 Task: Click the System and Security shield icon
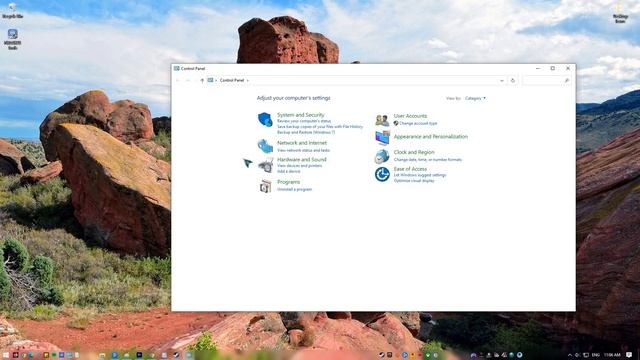click(x=265, y=120)
